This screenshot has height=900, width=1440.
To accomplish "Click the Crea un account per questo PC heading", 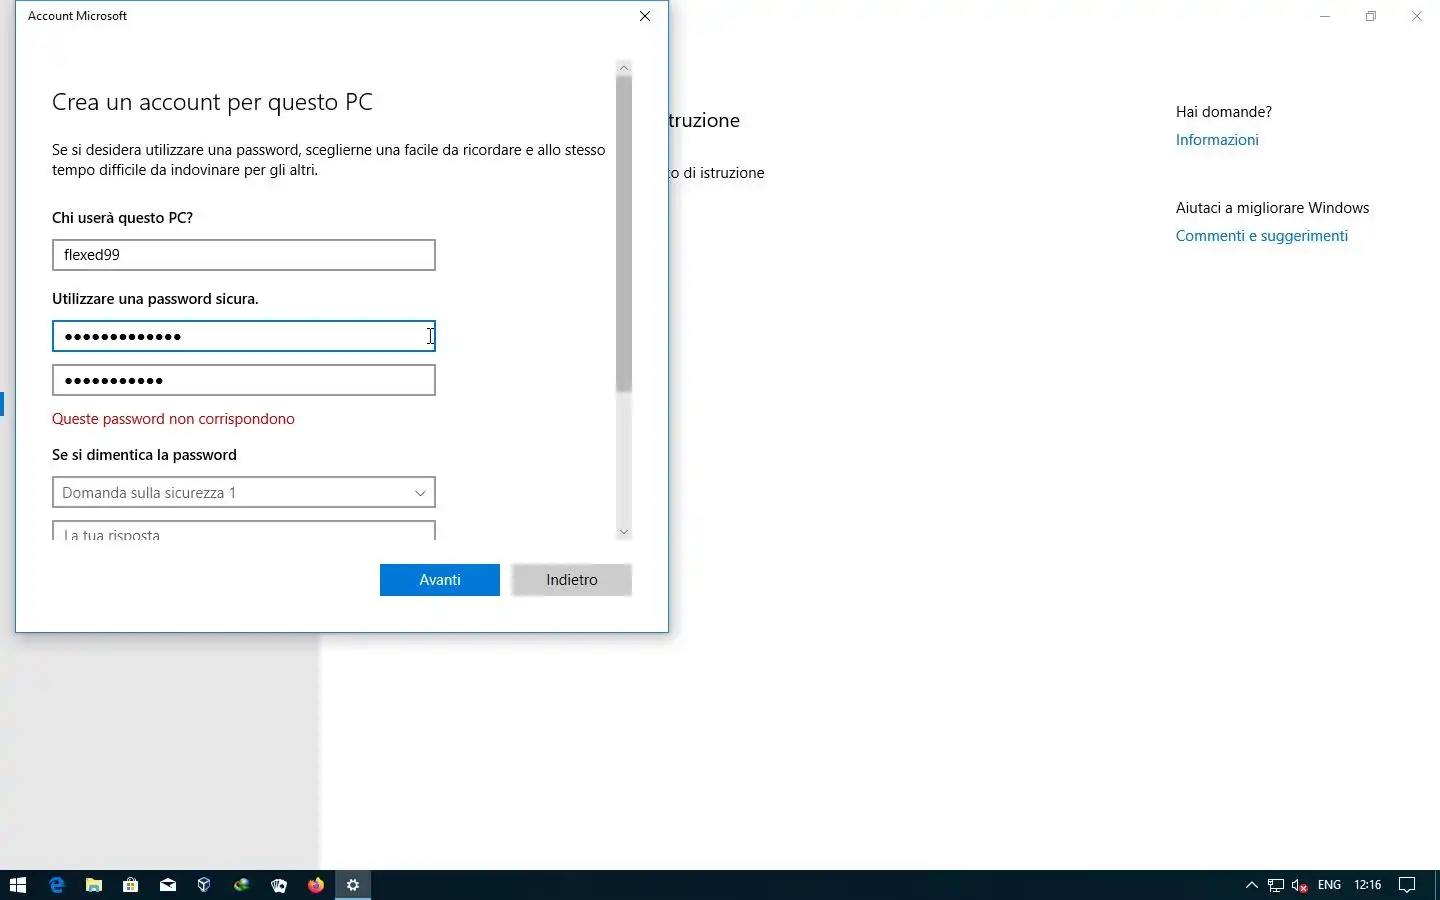I will pos(212,102).
